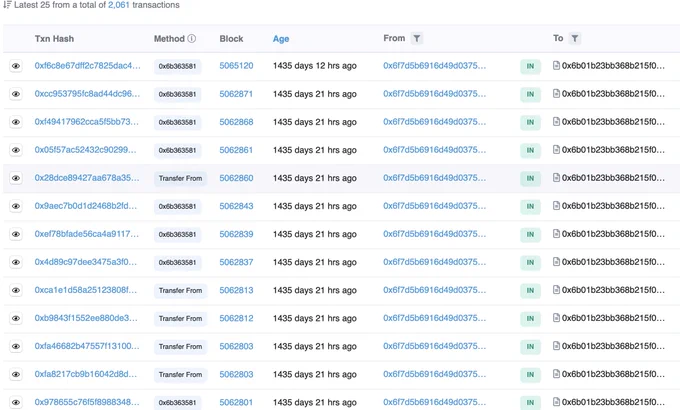The image size is (680, 410).
Task: Open block number 5062837
Action: coord(236,262)
